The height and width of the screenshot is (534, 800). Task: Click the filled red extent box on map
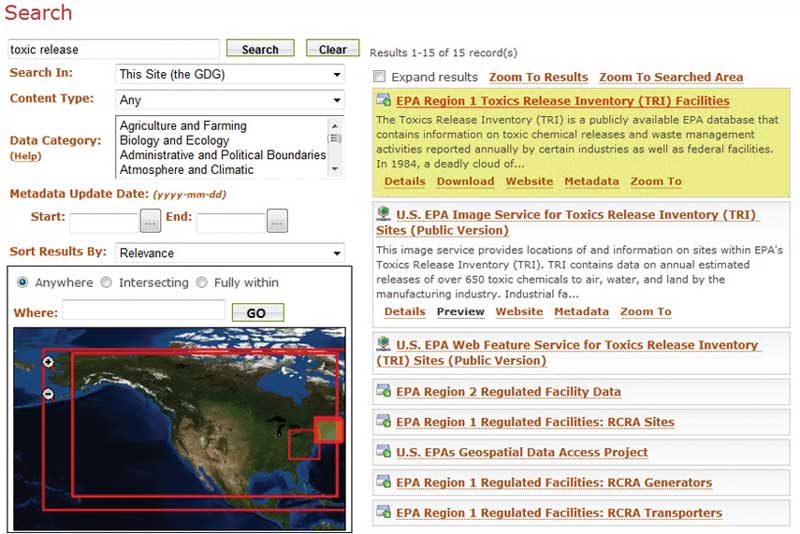coord(328,429)
